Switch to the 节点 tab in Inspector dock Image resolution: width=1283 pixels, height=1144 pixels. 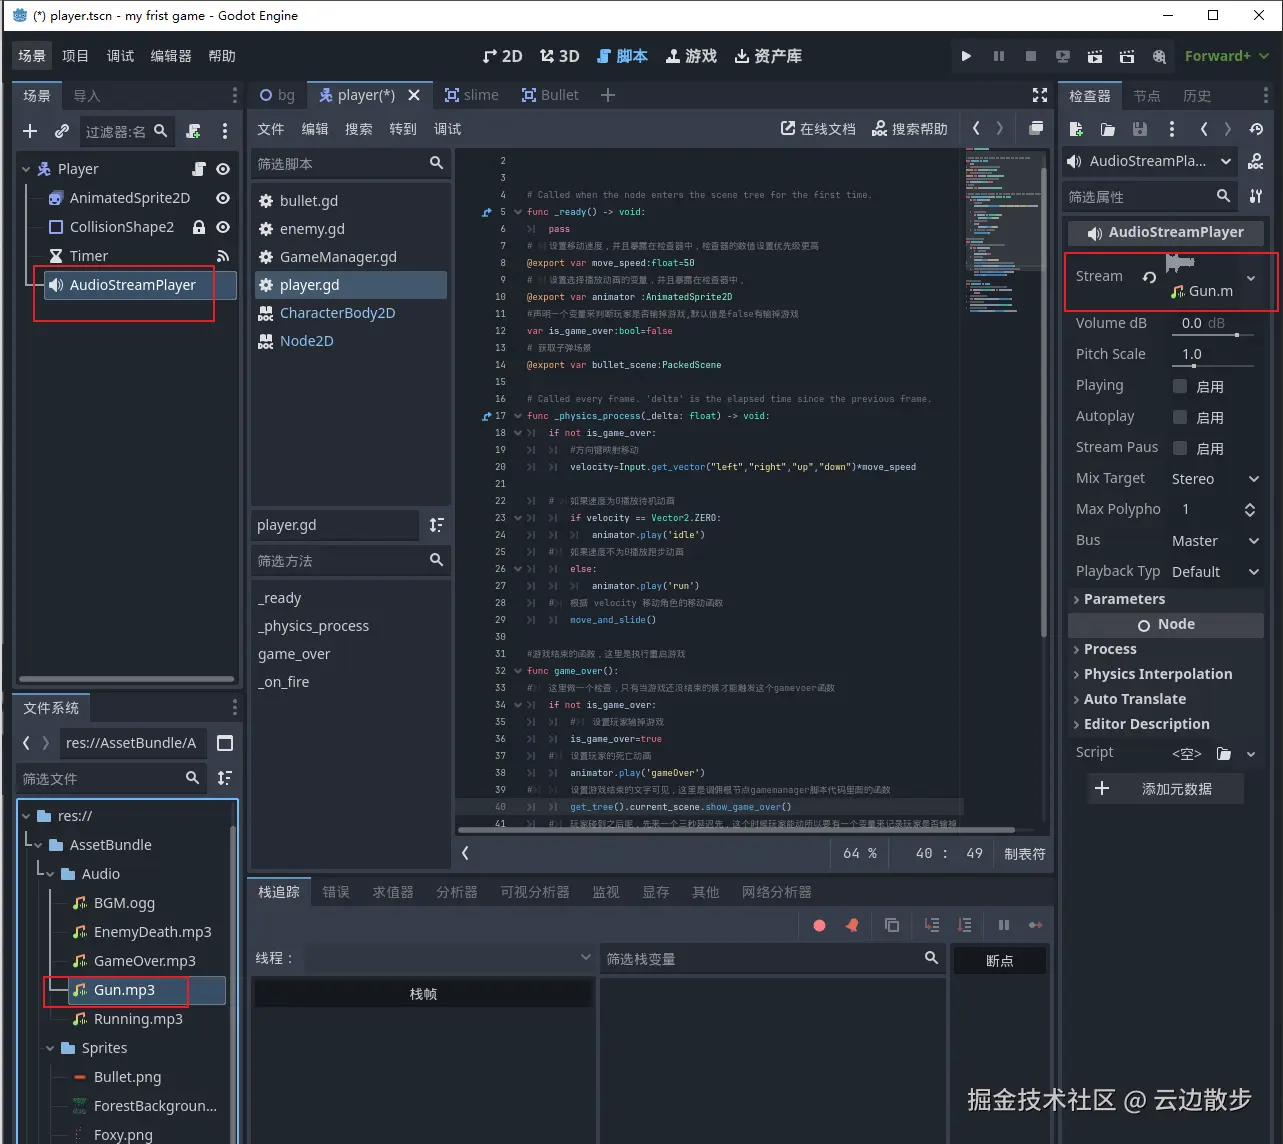[1147, 96]
